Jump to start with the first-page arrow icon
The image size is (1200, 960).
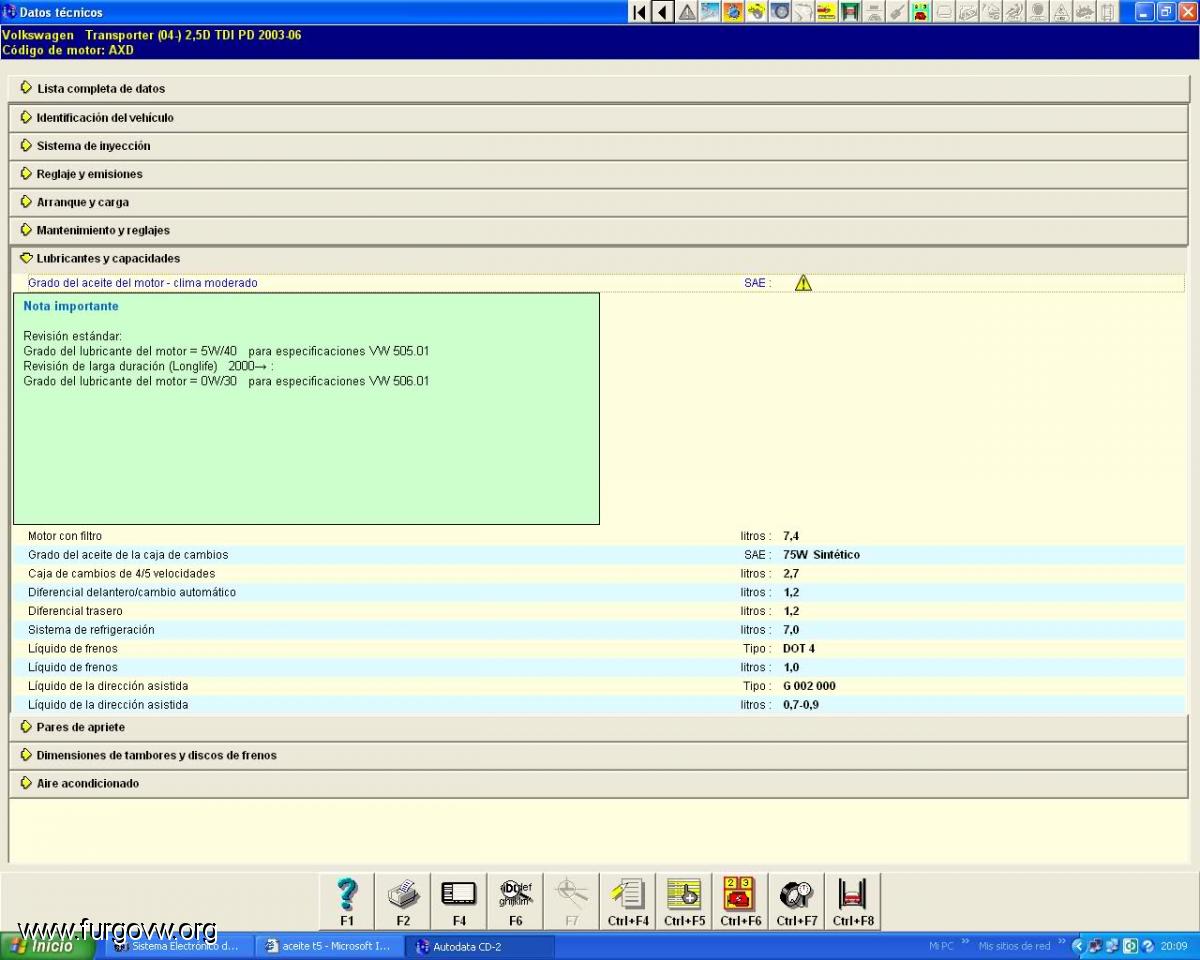639,12
